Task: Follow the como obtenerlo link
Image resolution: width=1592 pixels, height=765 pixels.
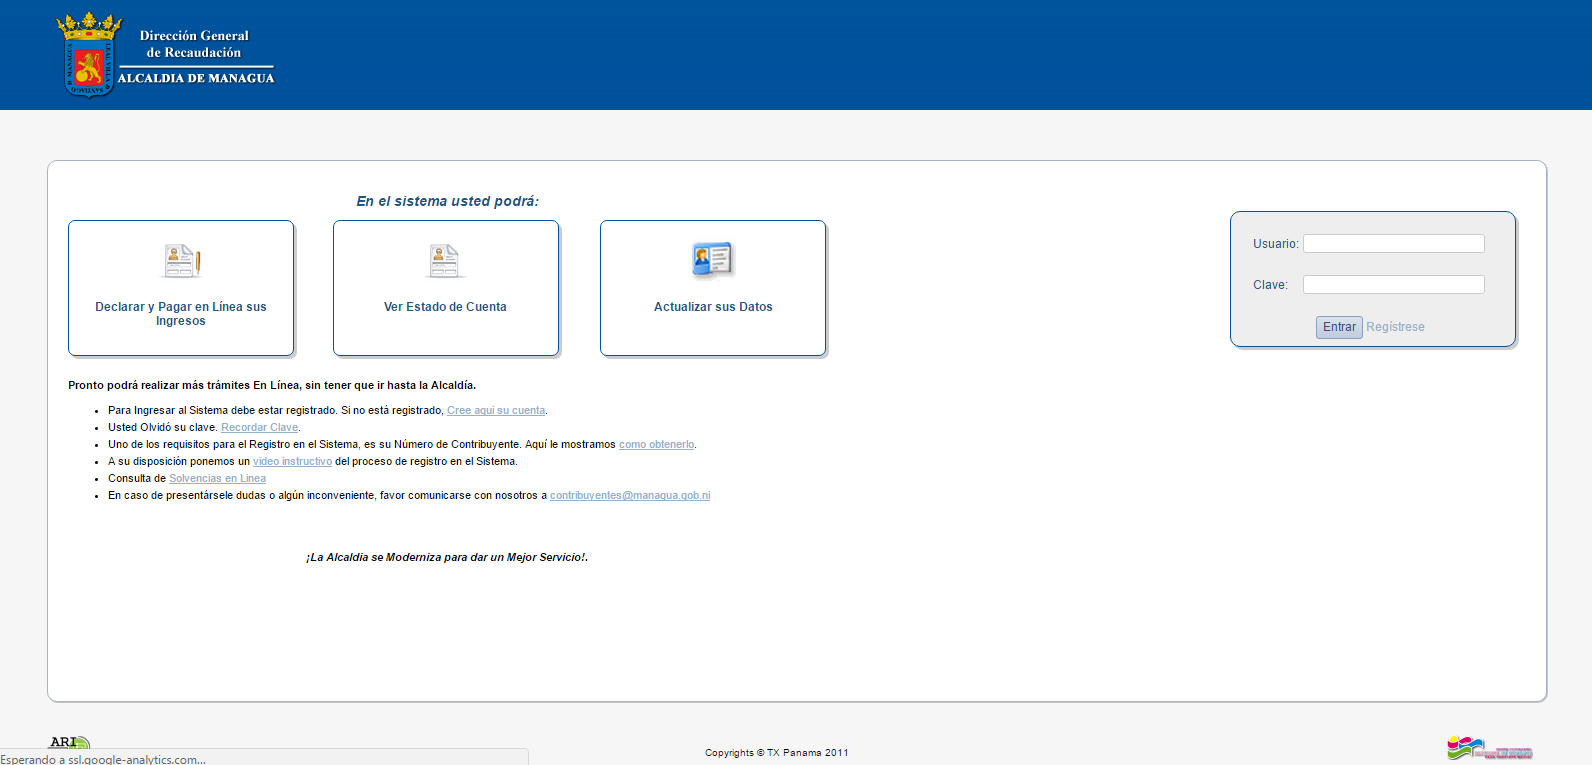Action: [656, 445]
